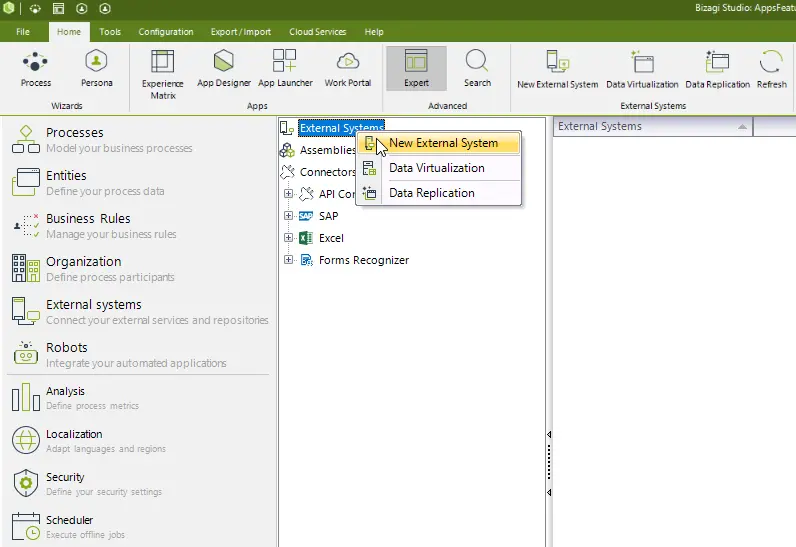Click second quick-access icon in title bar

click(35, 9)
